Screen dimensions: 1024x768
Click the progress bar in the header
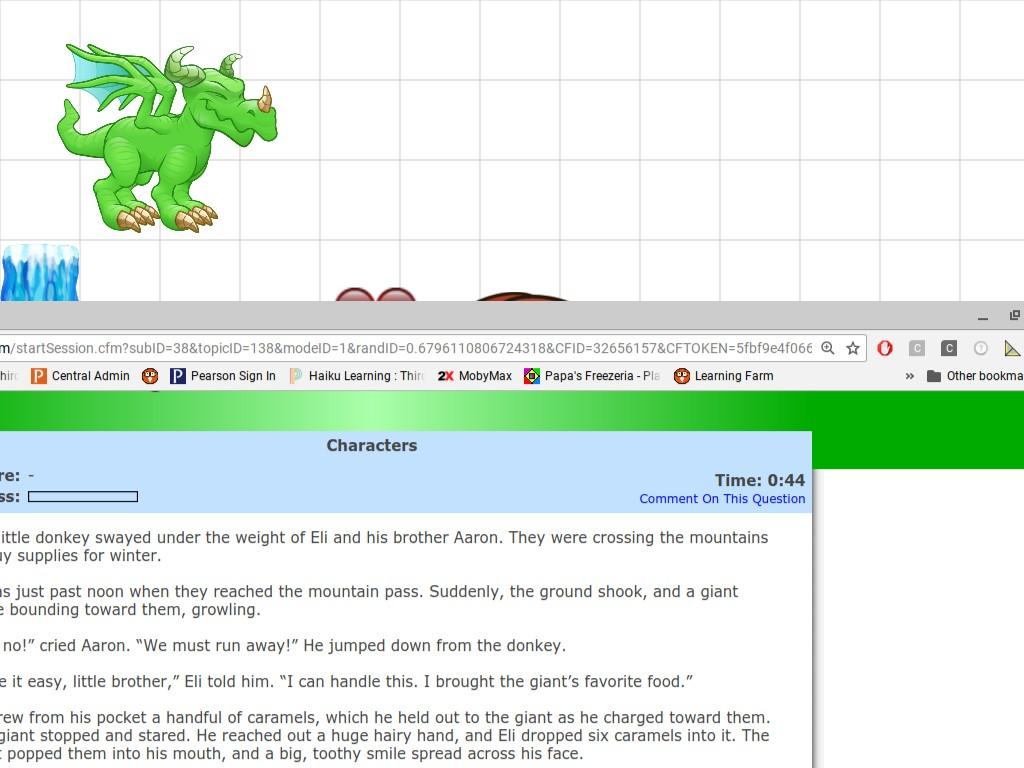point(83,497)
